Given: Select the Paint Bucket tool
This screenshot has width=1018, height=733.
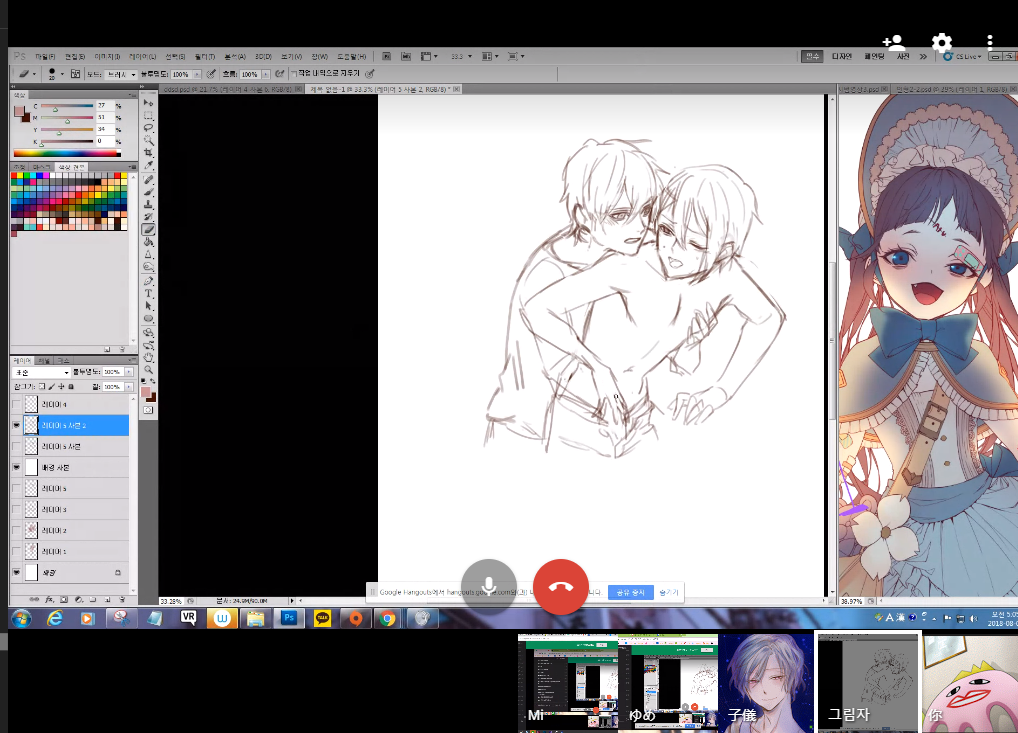Looking at the screenshot, I should 149,242.
